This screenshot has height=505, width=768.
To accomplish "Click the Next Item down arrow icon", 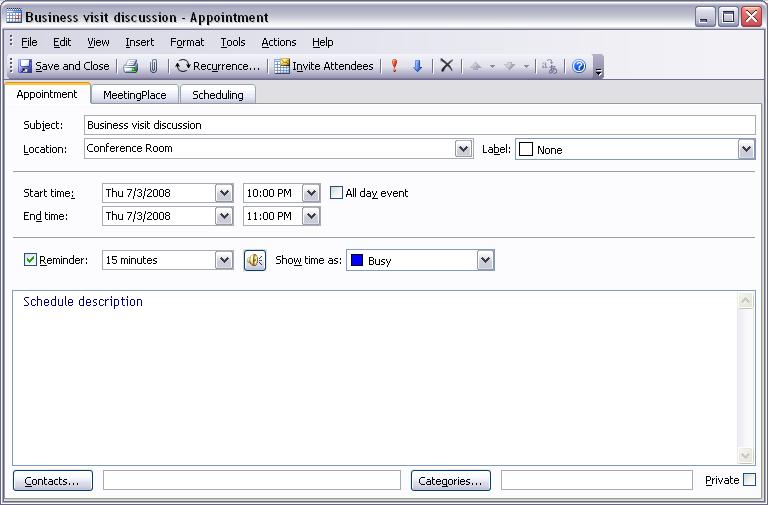I will (x=509, y=66).
